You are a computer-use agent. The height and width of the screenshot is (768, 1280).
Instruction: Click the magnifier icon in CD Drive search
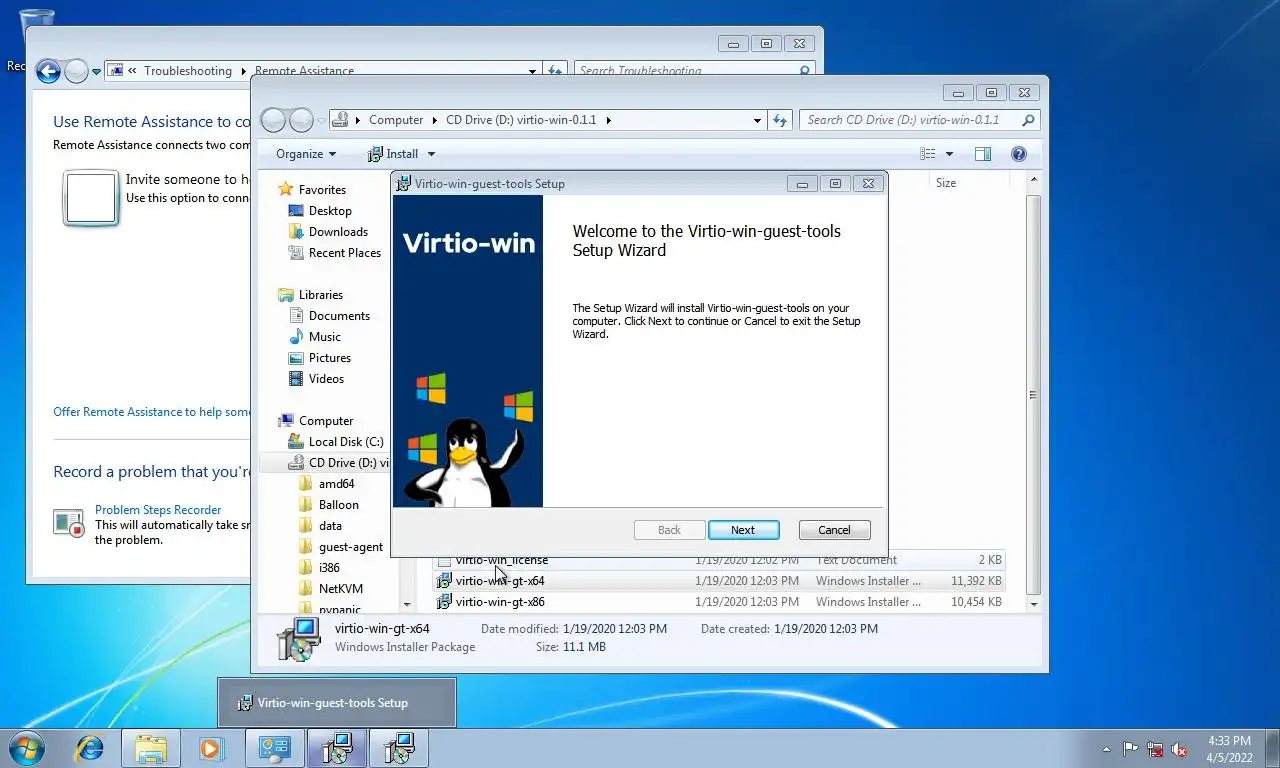tap(1028, 120)
